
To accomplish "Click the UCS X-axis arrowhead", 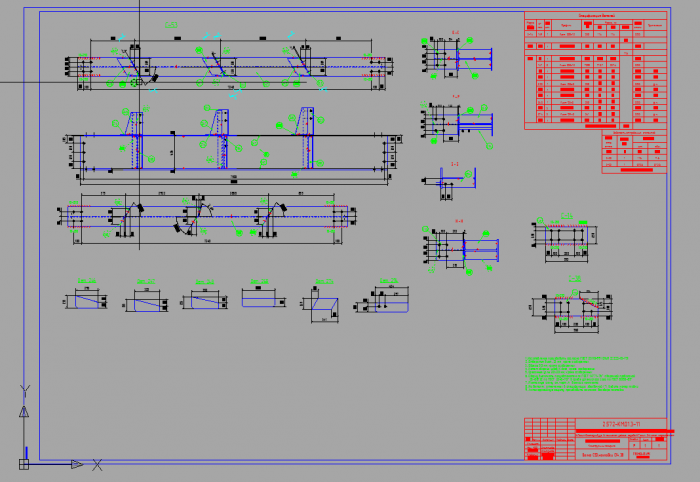I will pos(77,464).
